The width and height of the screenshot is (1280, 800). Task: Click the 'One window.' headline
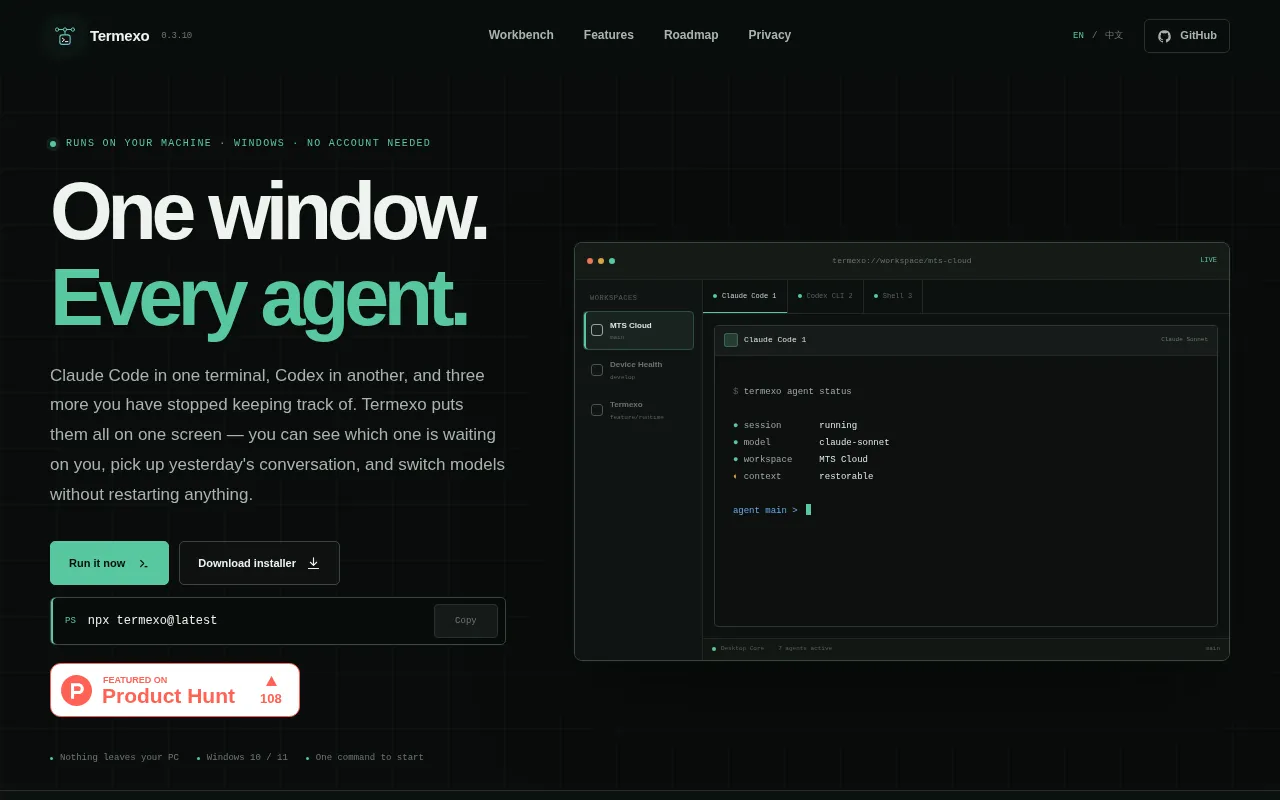click(269, 211)
